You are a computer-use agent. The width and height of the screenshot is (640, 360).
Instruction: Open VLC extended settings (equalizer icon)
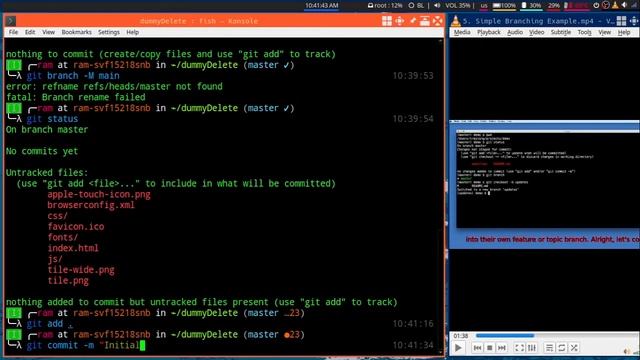coord(532,348)
